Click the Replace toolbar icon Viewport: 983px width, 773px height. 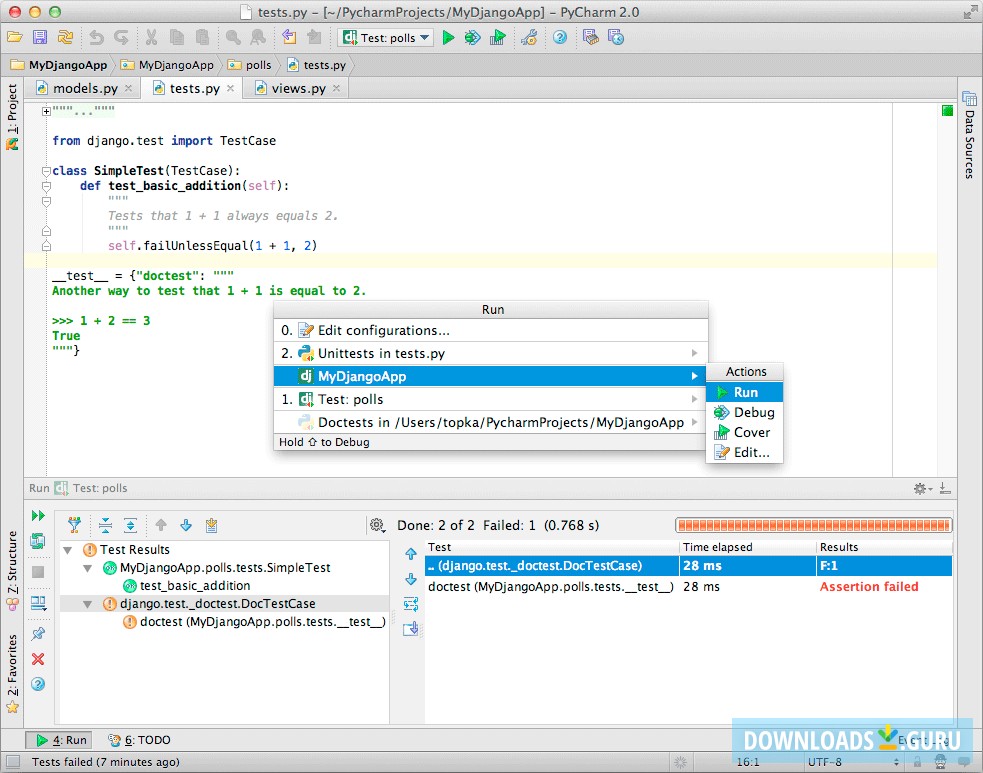pos(258,38)
